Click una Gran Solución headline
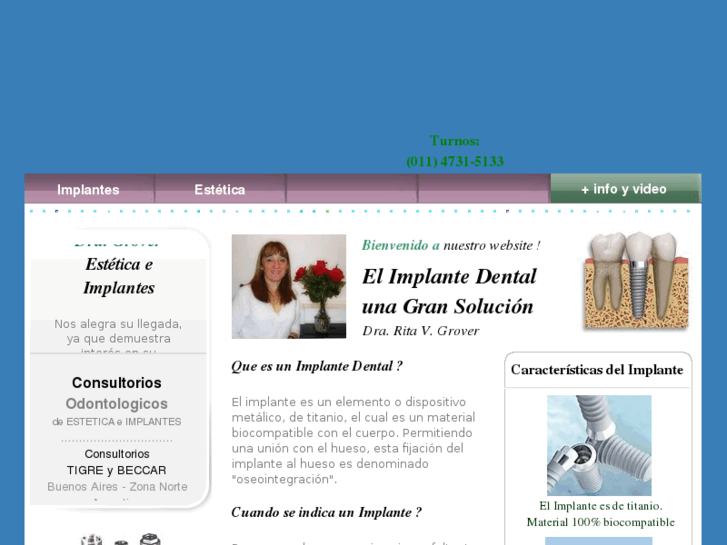 click(x=447, y=307)
